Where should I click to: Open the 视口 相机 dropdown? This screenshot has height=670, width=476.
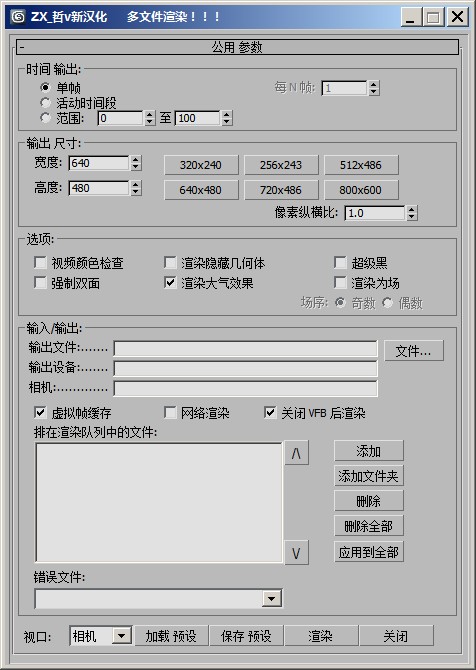pyautogui.click(x=121, y=636)
